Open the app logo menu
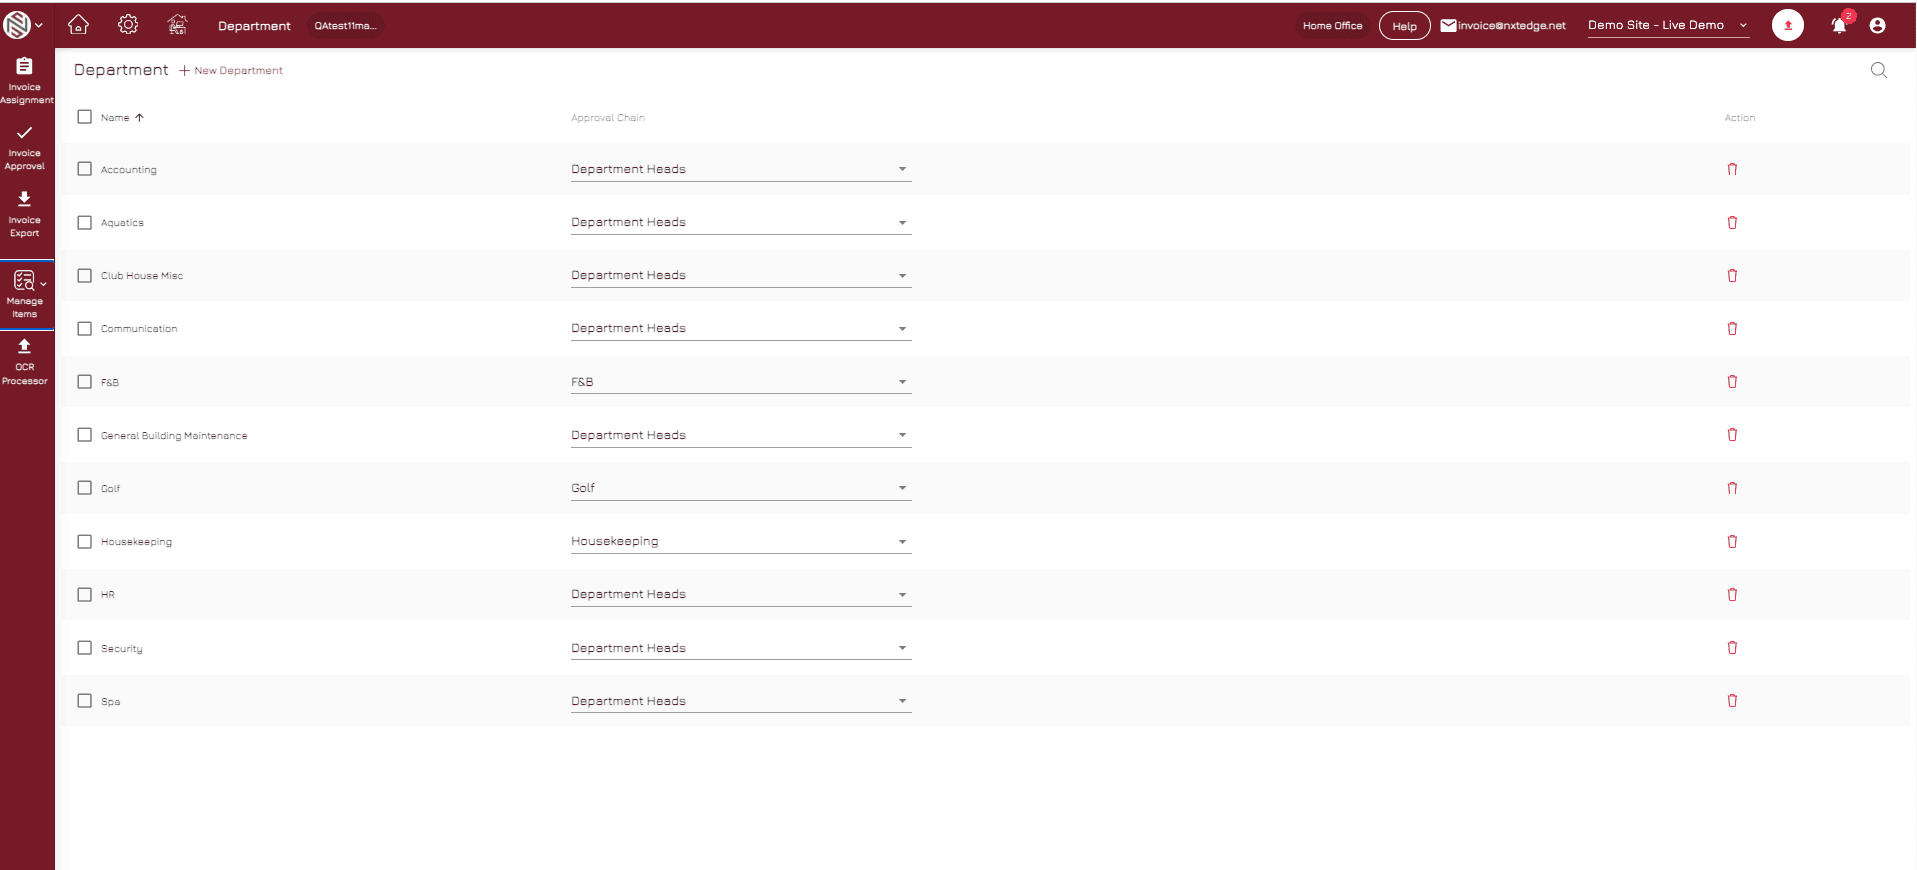Viewport: 1917px width, 870px height. pos(22,25)
